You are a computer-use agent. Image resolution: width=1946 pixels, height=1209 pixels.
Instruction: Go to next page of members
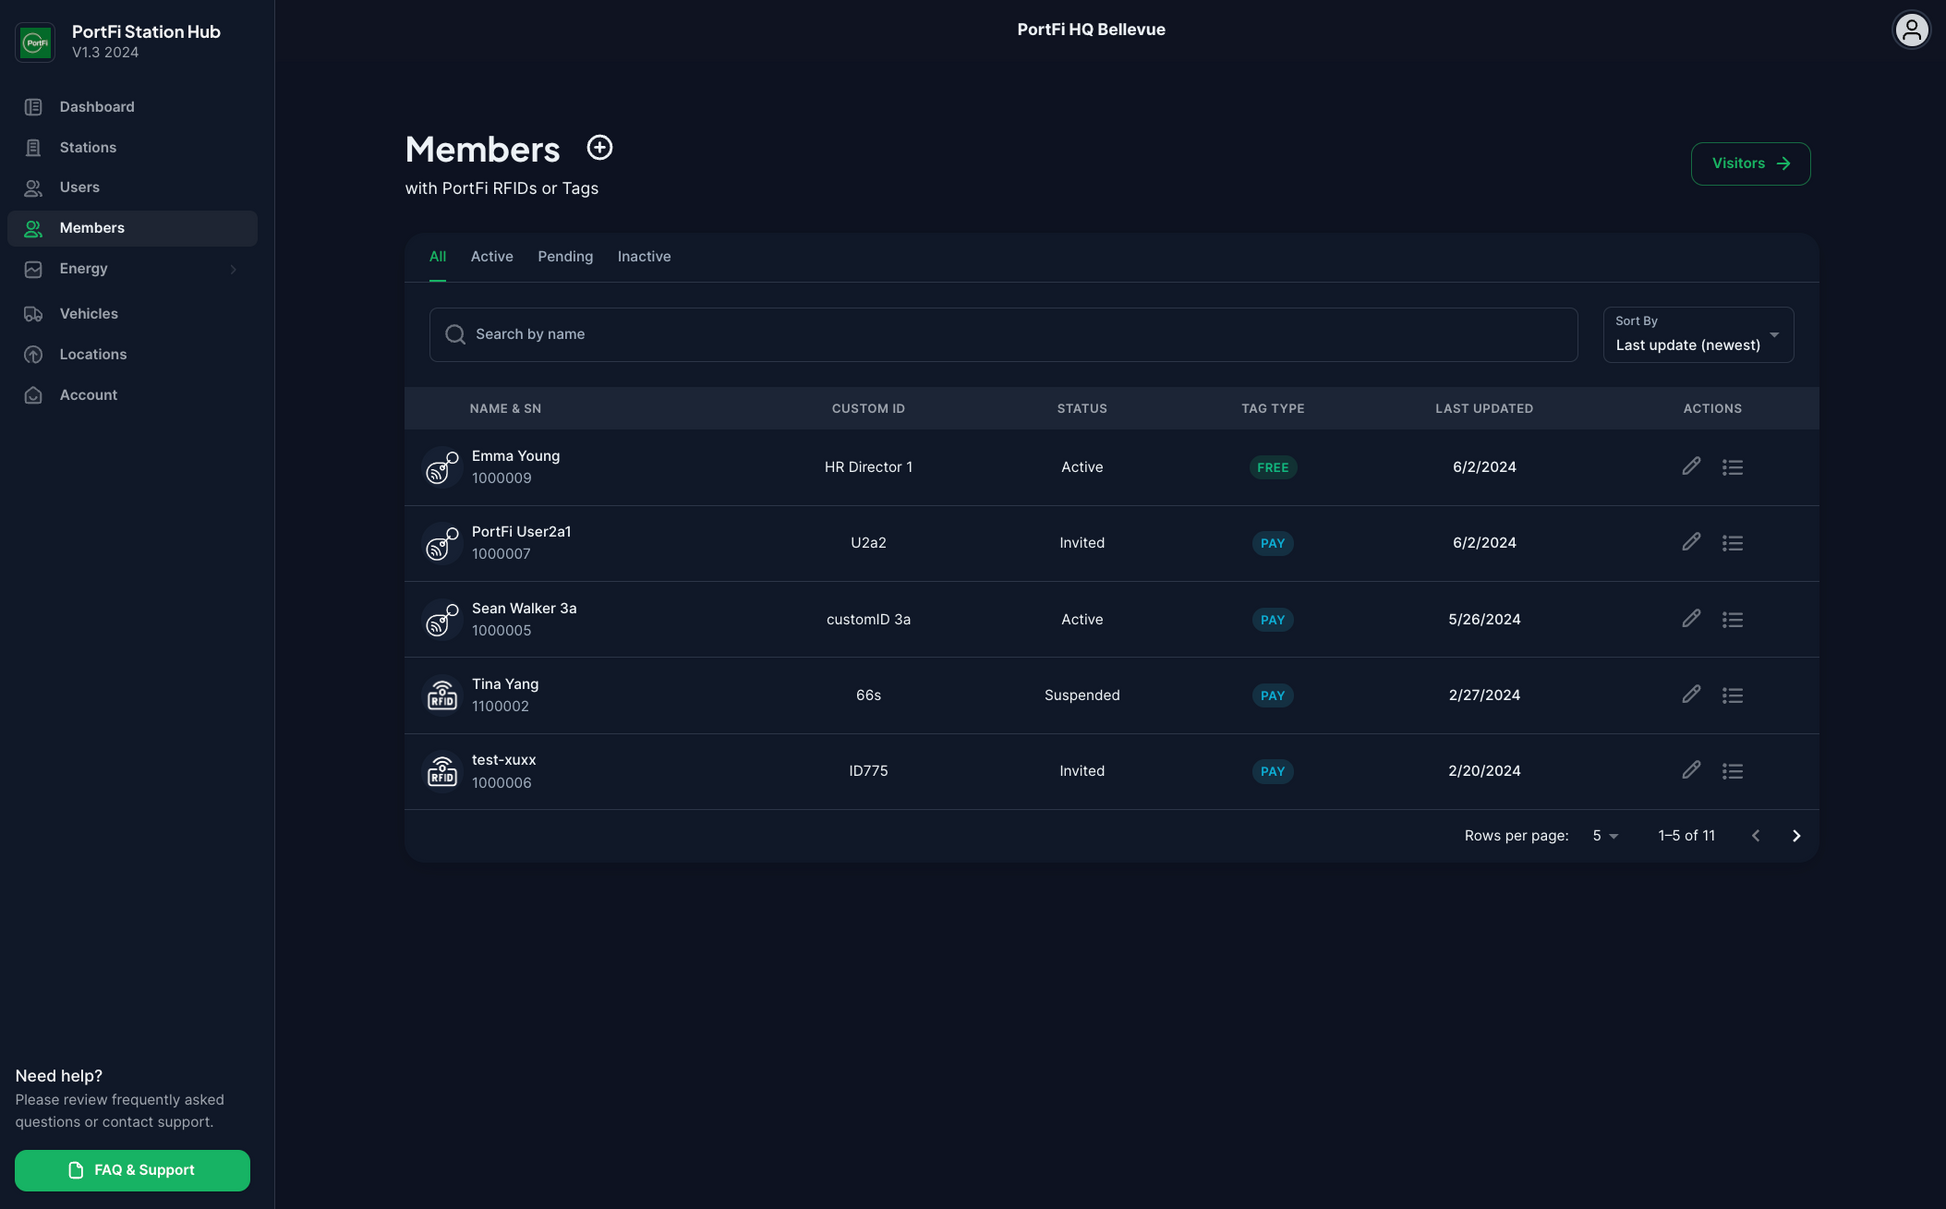click(x=1795, y=836)
